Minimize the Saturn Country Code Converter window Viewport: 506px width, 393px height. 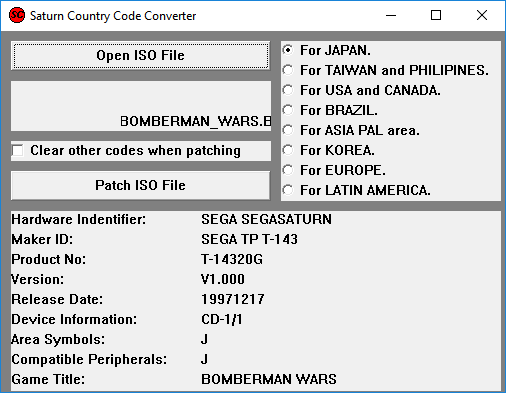coord(391,15)
